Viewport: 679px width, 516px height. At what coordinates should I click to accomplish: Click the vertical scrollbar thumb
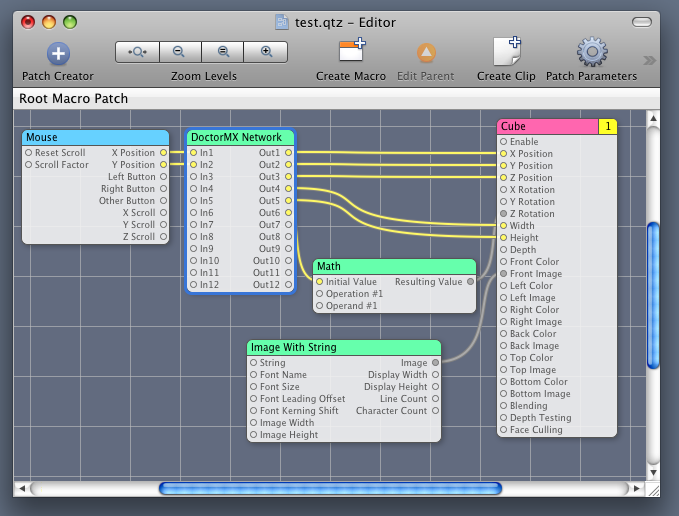653,295
